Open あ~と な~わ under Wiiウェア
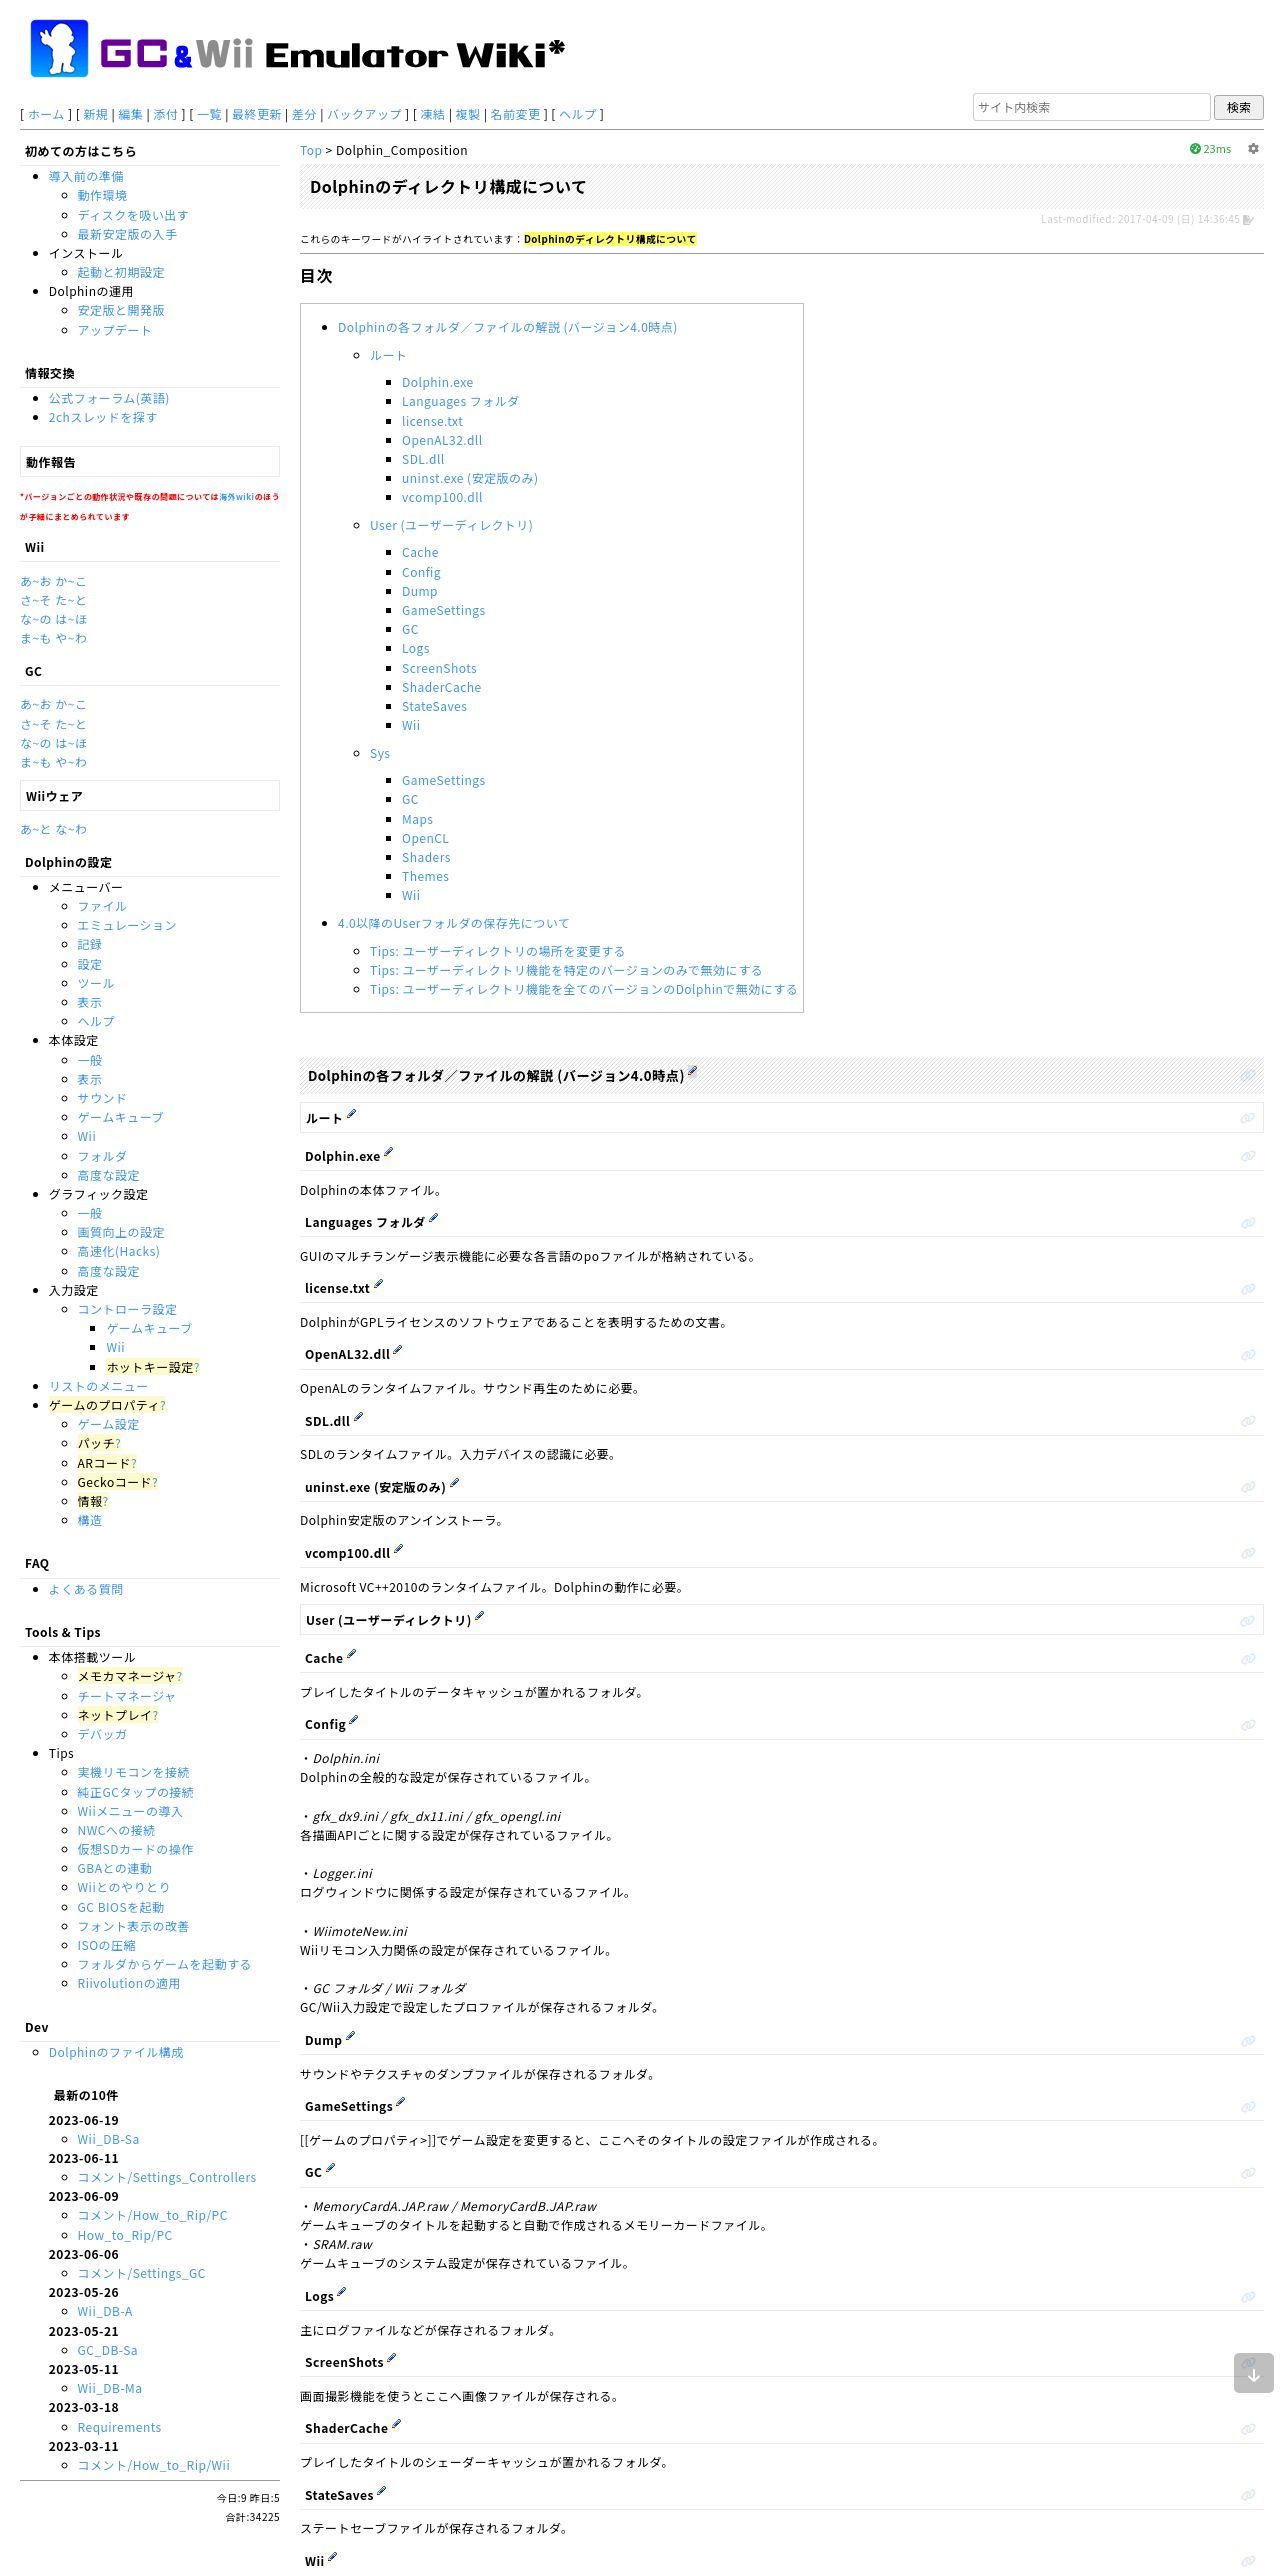This screenshot has height=2568, width=1284. pyautogui.click(x=53, y=830)
